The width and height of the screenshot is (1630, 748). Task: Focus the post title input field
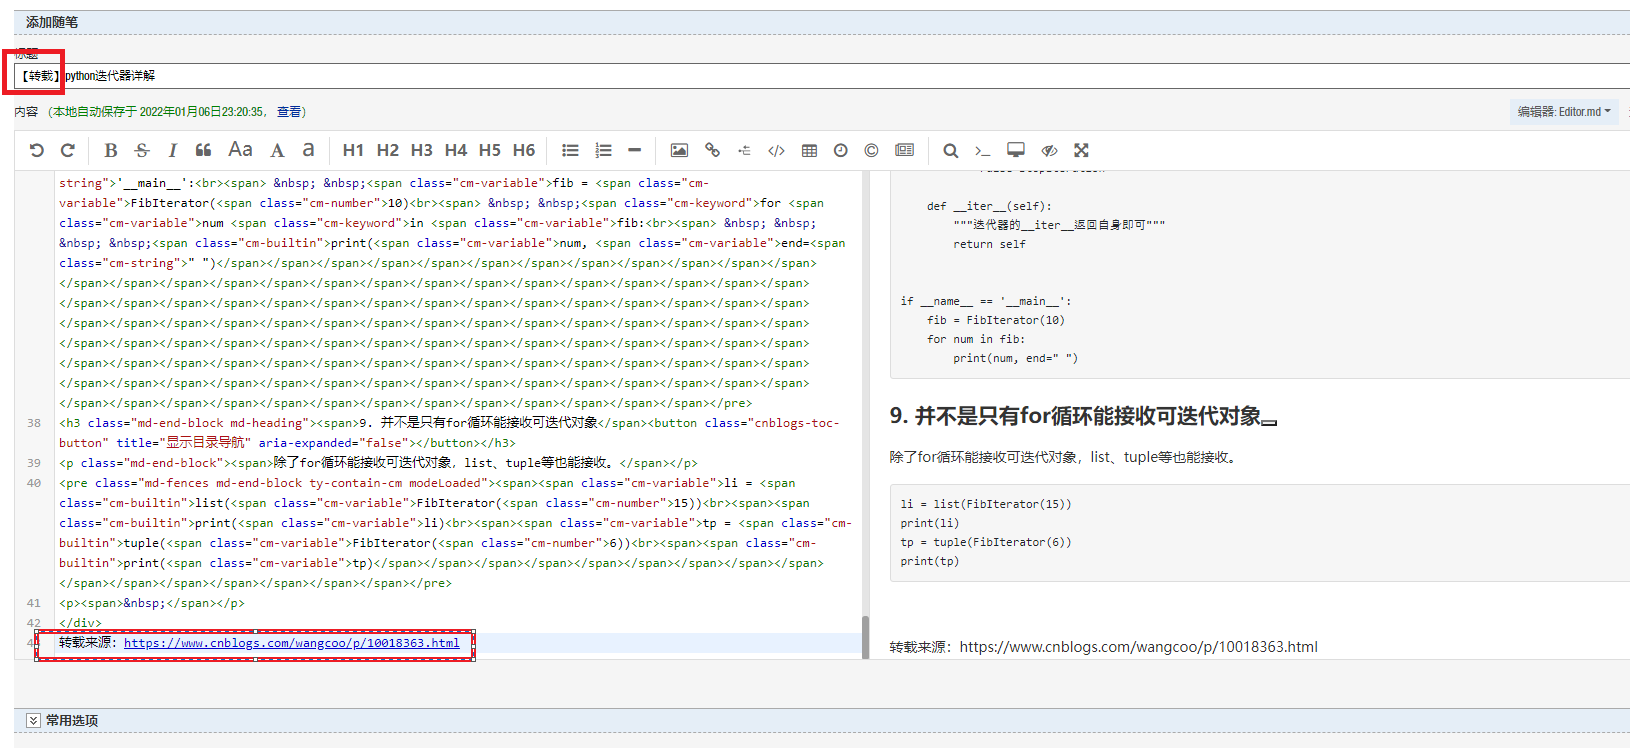click(822, 76)
